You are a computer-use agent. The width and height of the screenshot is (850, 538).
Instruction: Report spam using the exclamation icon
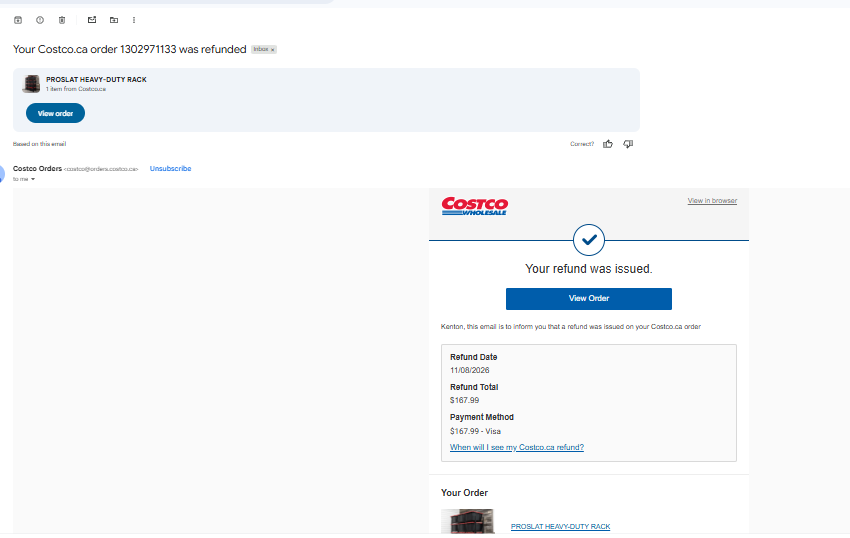[x=40, y=20]
